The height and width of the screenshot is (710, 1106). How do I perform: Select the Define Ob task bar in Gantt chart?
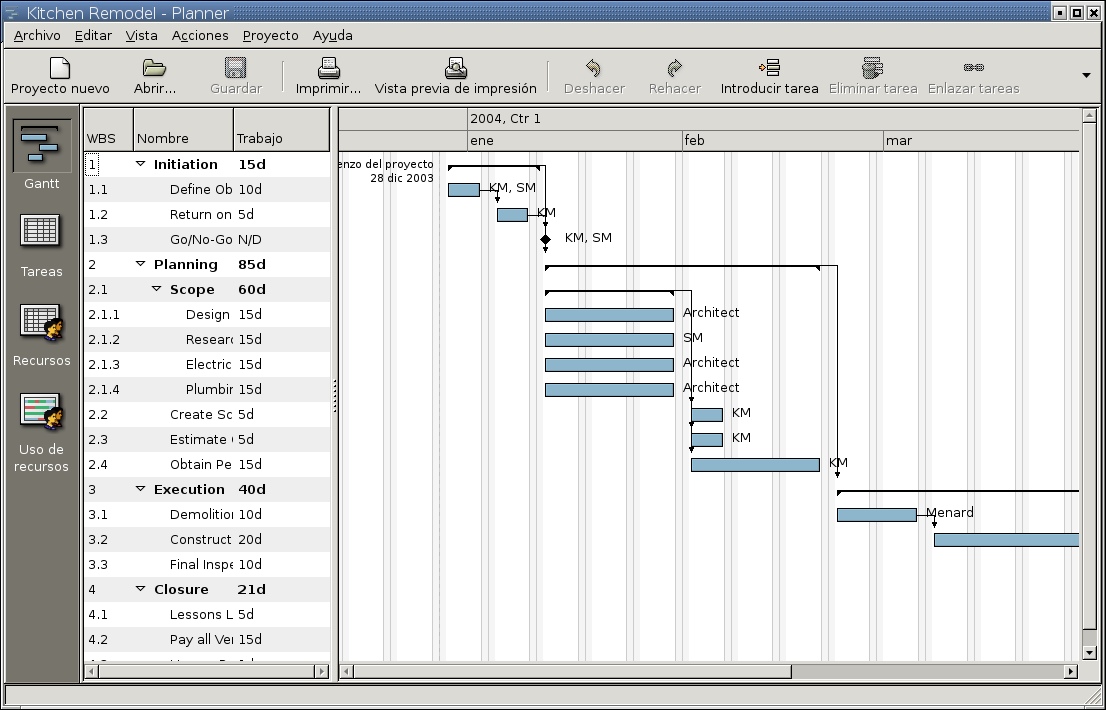tap(464, 190)
